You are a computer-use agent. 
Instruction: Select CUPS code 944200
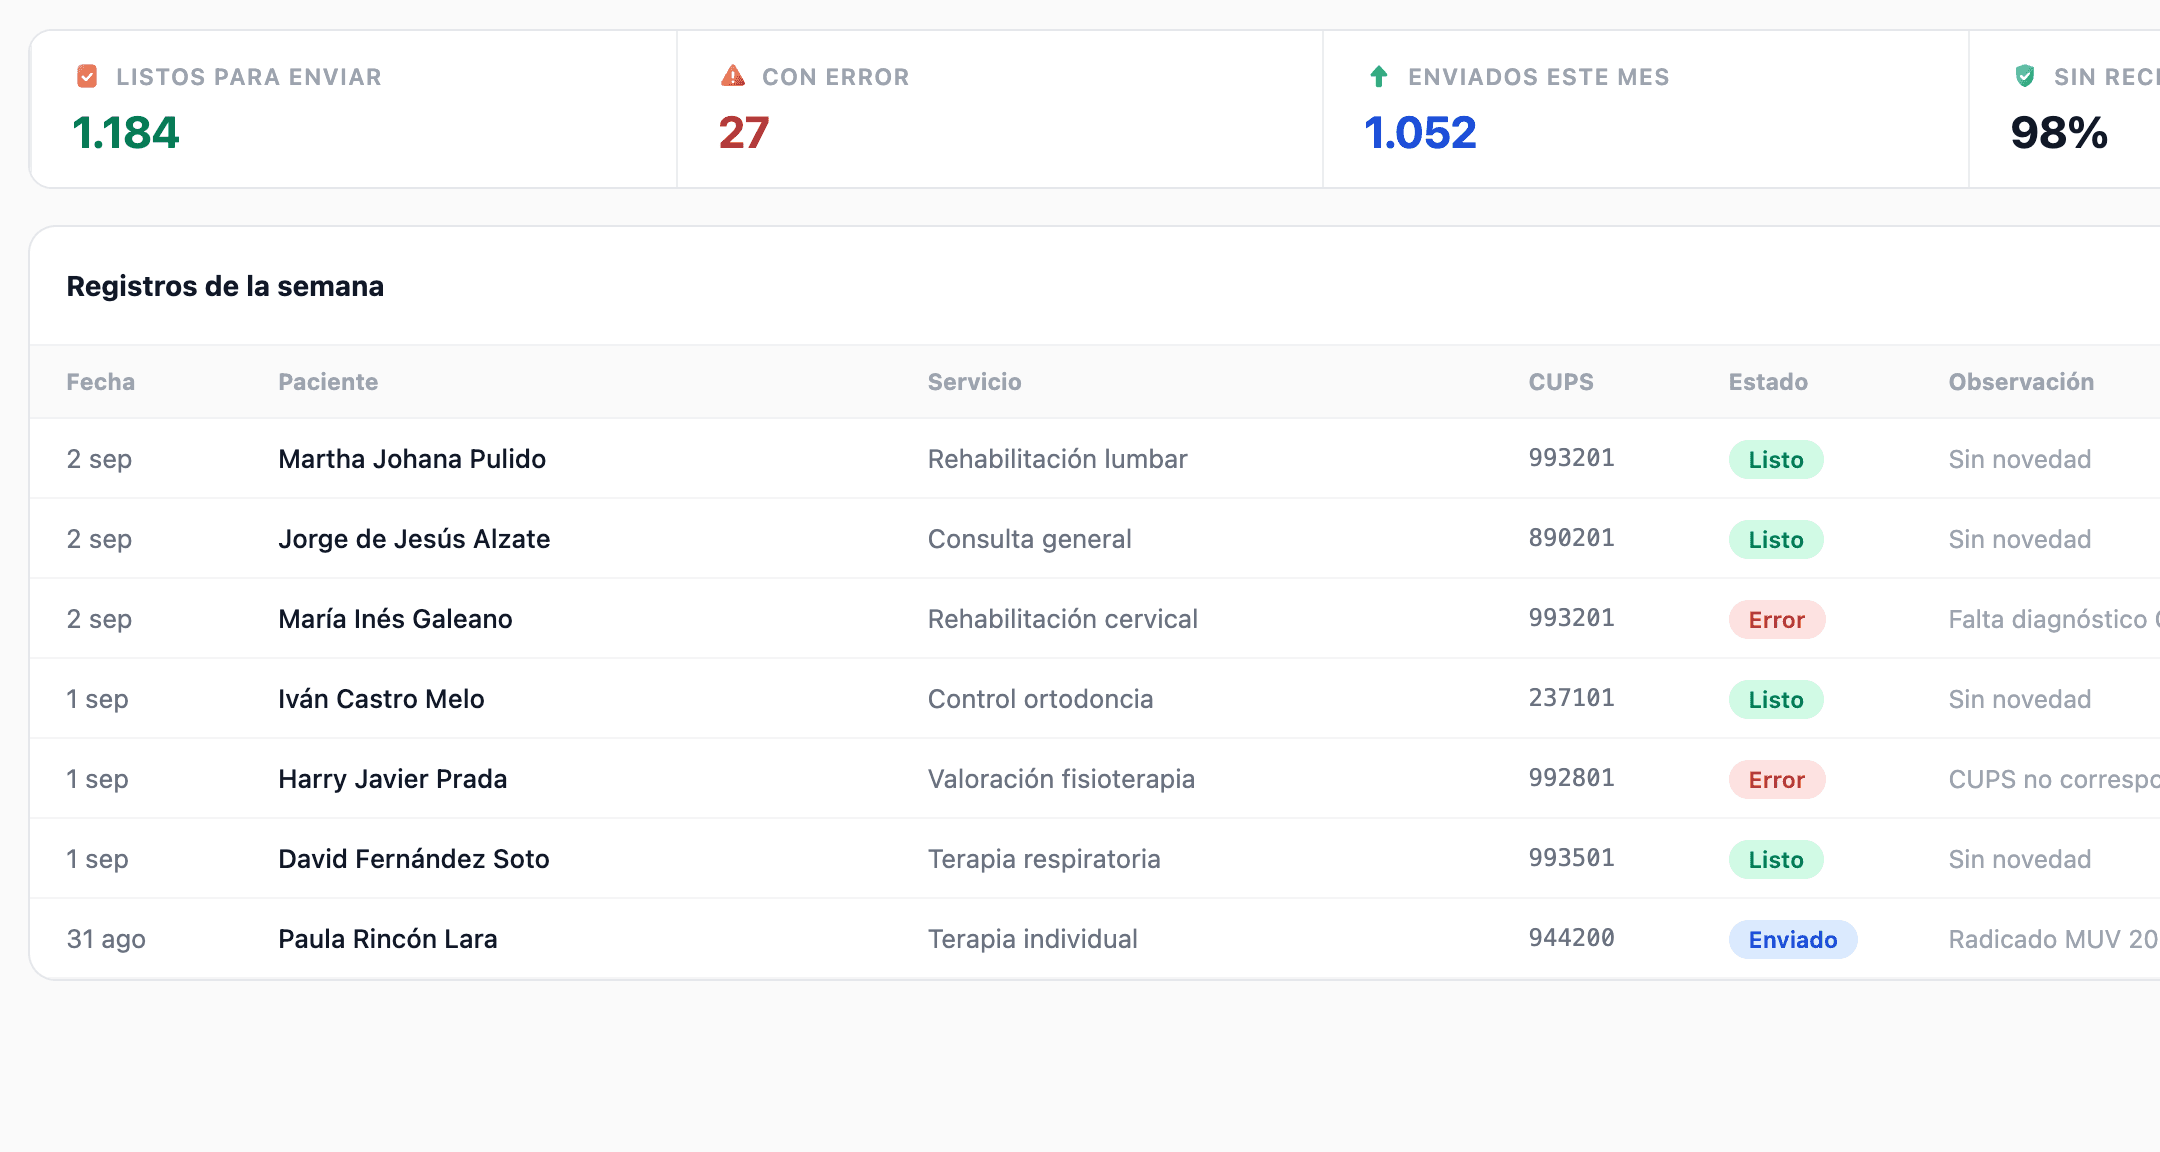pos(1571,938)
